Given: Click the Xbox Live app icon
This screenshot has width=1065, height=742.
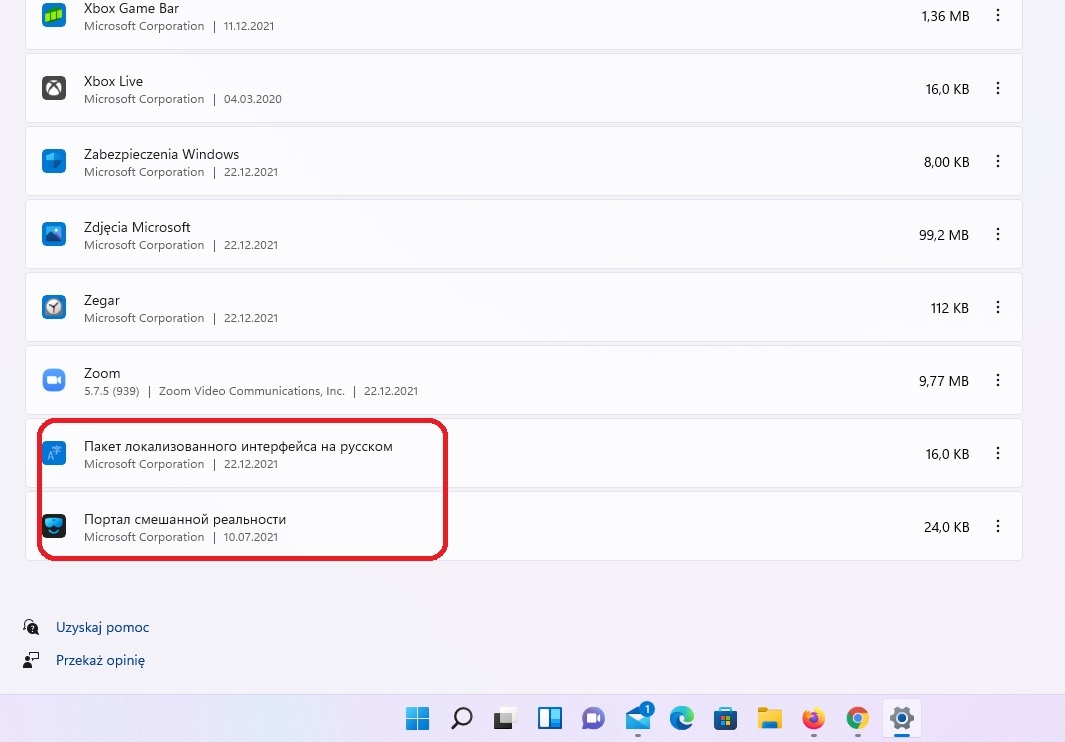Looking at the screenshot, I should (x=54, y=88).
